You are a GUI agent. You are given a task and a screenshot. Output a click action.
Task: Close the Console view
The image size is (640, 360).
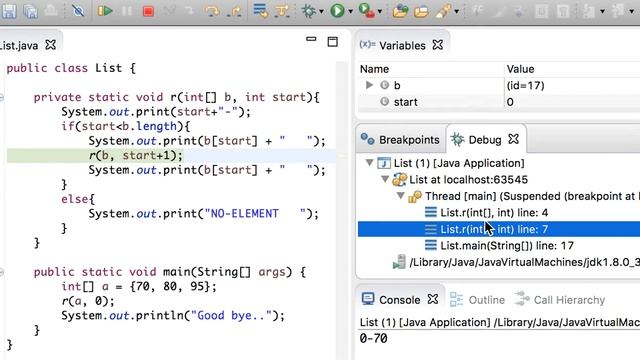tap(433, 299)
